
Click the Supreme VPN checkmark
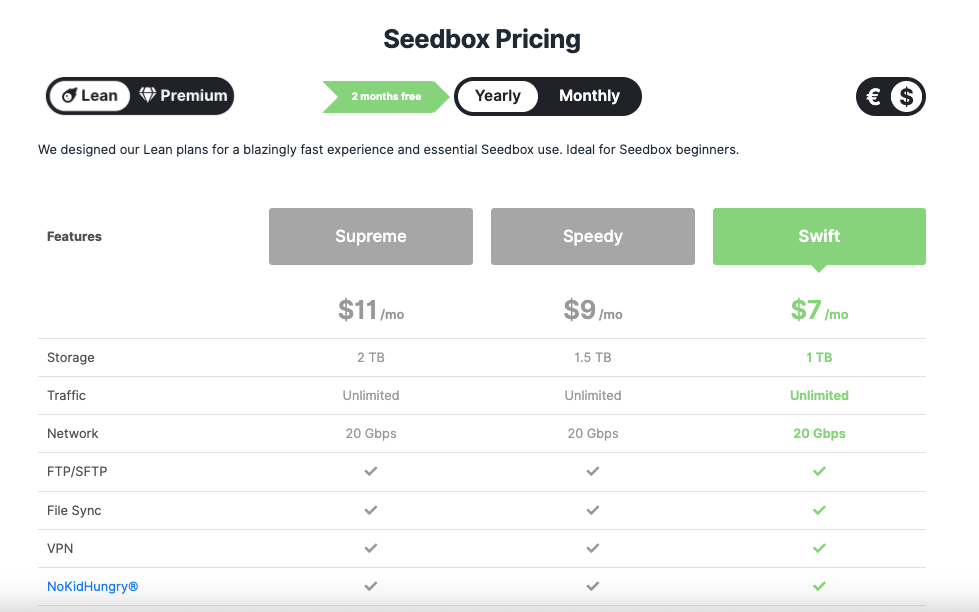pos(371,548)
